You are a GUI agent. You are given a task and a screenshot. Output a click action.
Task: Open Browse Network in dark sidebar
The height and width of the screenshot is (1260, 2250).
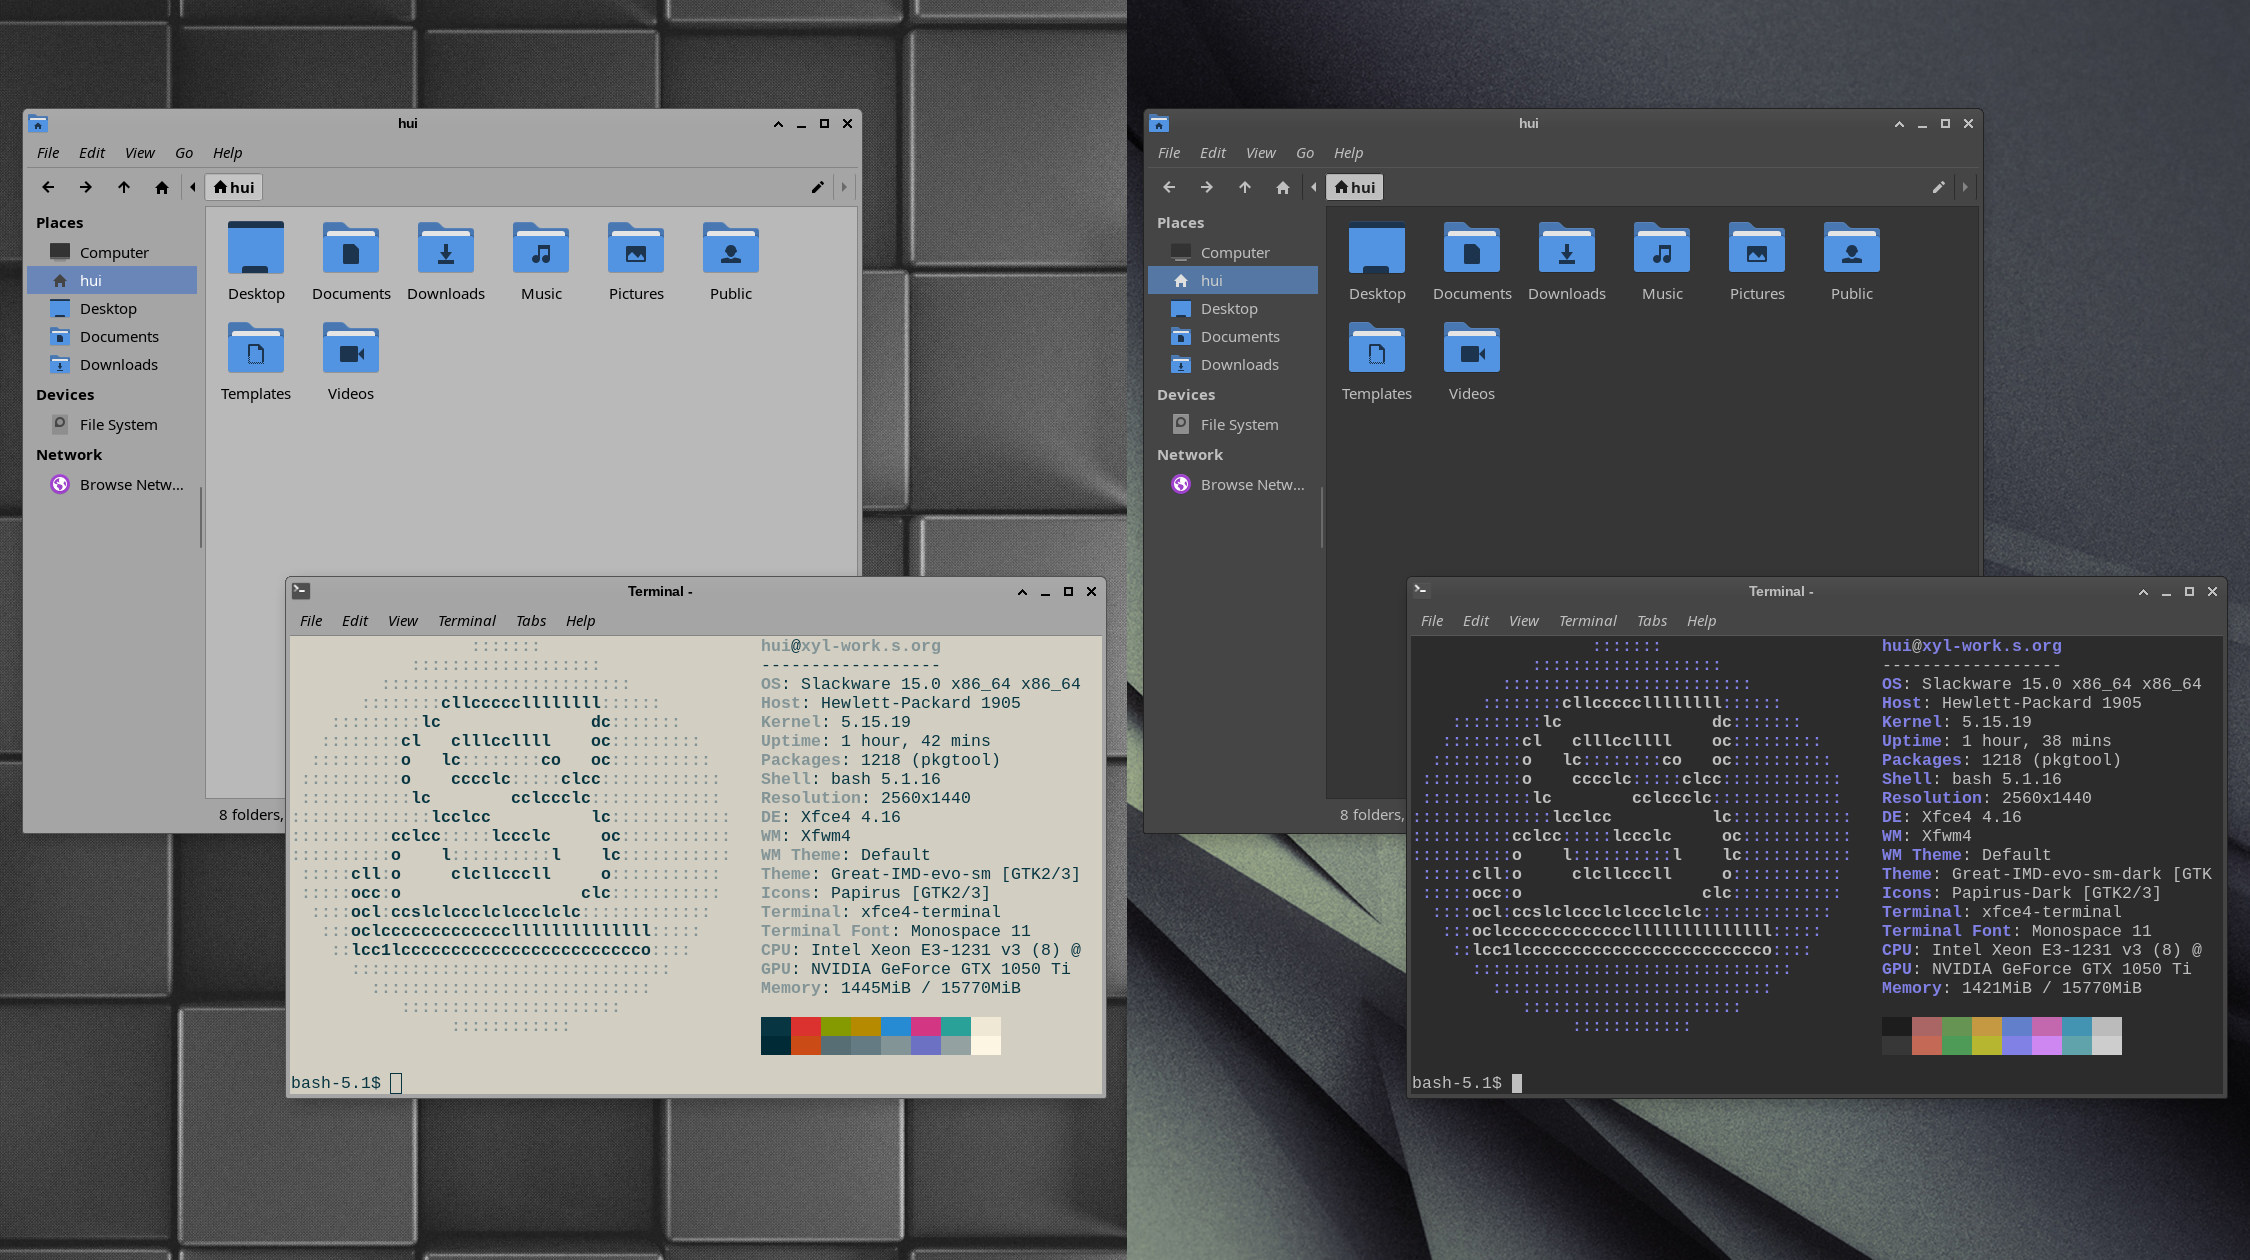(1233, 485)
